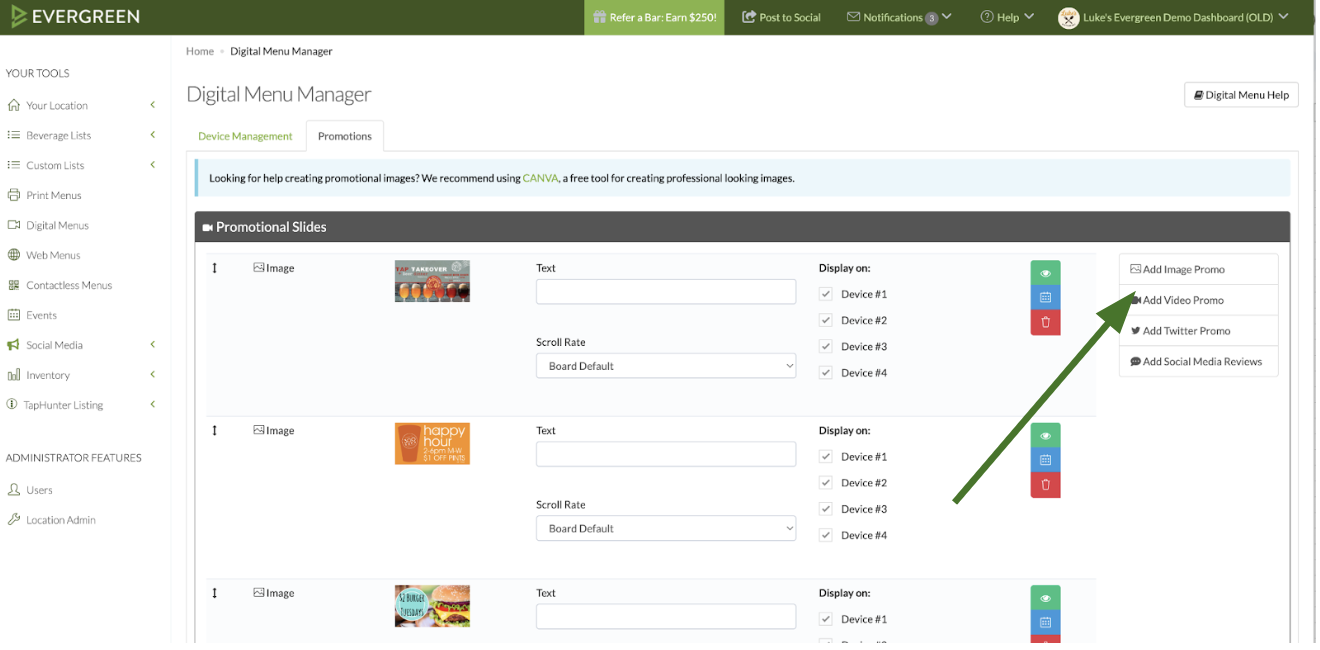The width and height of the screenshot is (1320, 650).
Task: Select the Promotions tab
Action: point(345,136)
